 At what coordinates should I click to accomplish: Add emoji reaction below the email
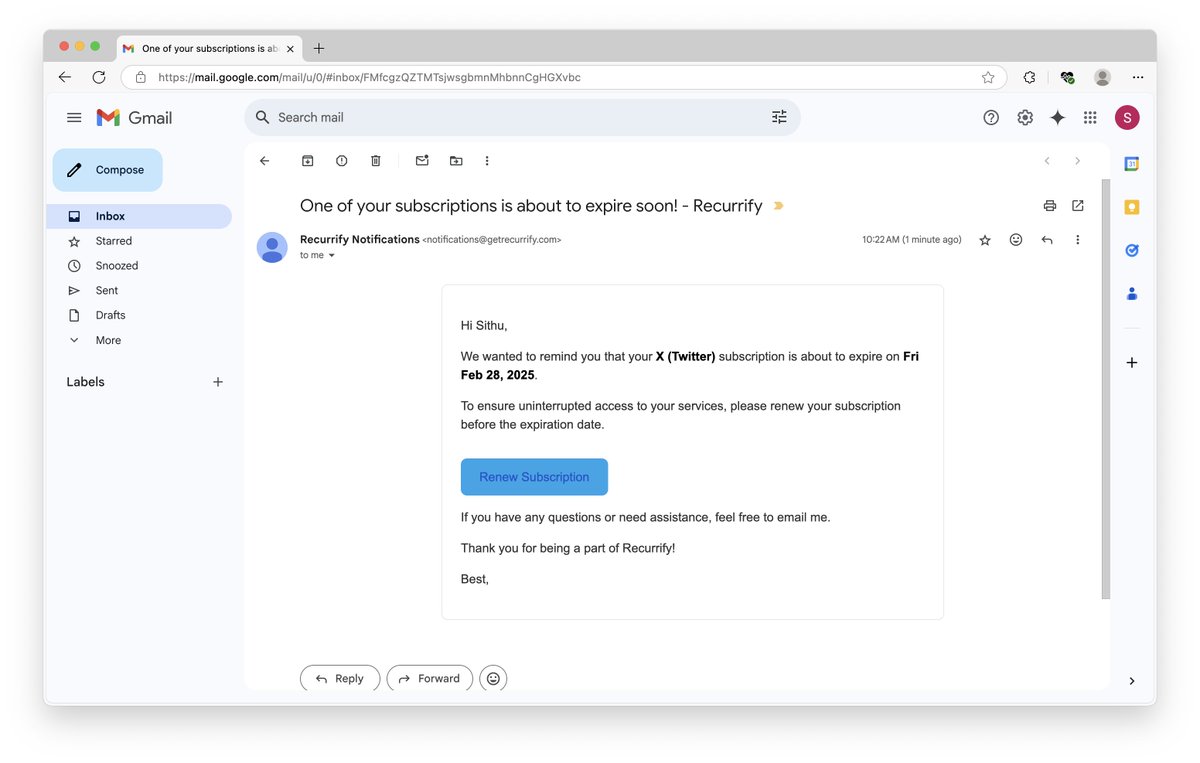coord(493,678)
